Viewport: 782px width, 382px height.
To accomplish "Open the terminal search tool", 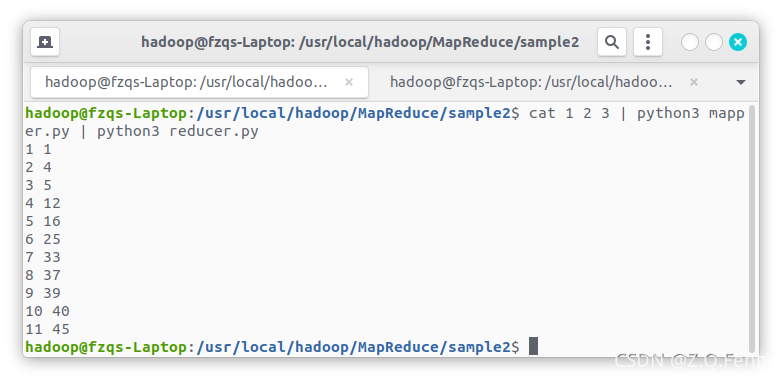I will click(x=612, y=42).
